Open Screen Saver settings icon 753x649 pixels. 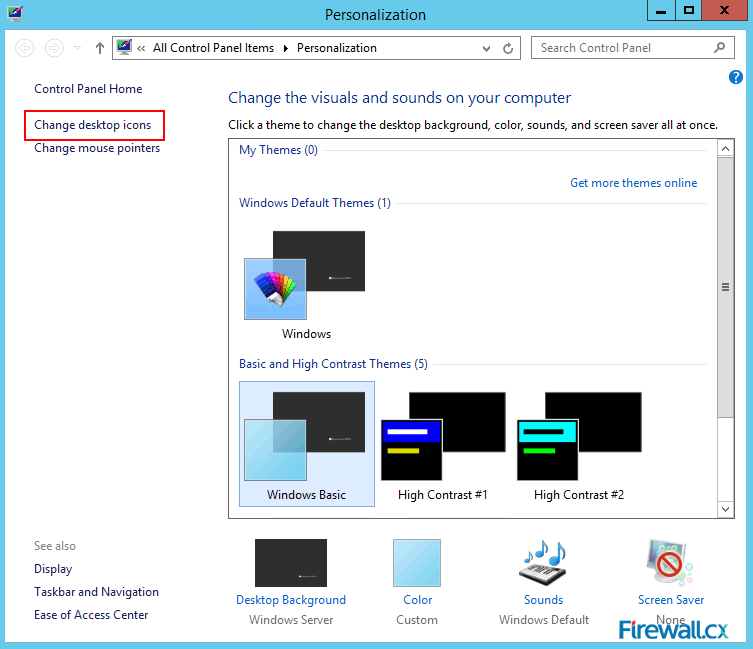[x=670, y=563]
